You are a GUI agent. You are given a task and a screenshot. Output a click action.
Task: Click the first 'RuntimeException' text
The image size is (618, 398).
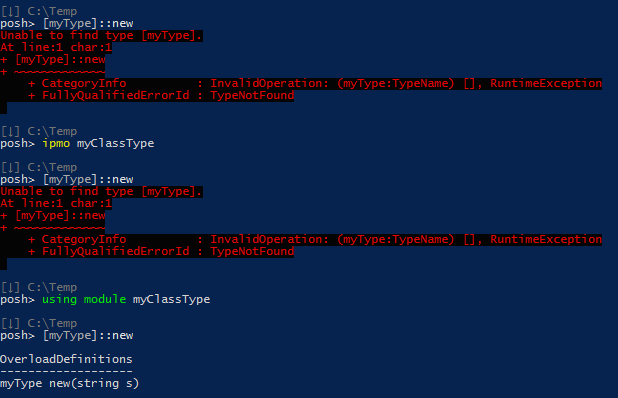click(546, 84)
